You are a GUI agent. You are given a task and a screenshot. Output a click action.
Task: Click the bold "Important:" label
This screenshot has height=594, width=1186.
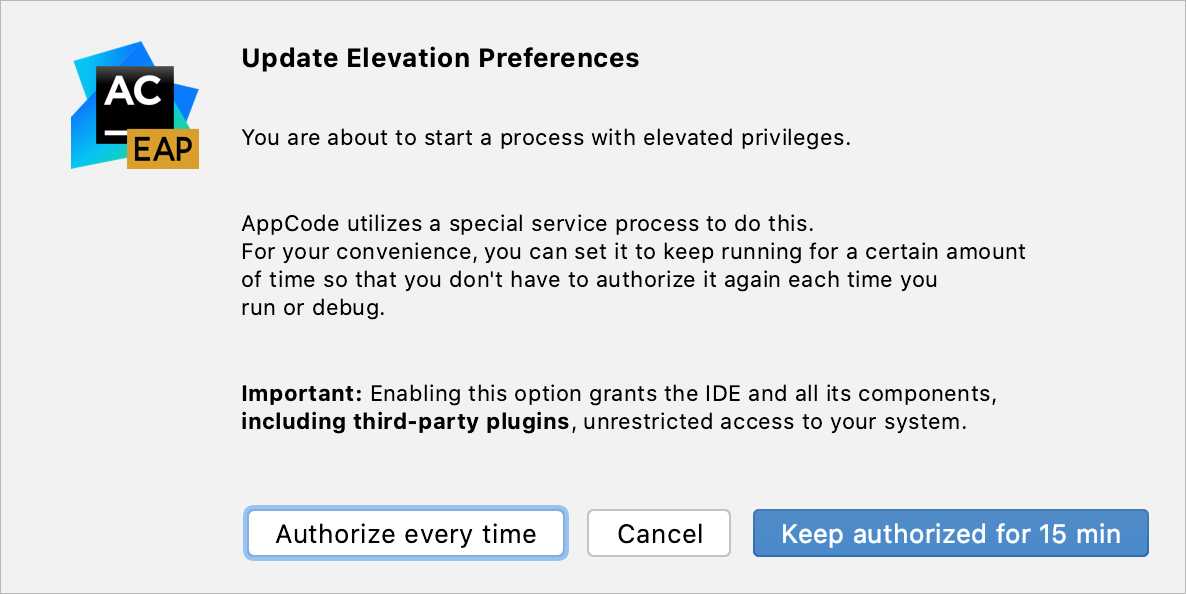click(x=301, y=391)
